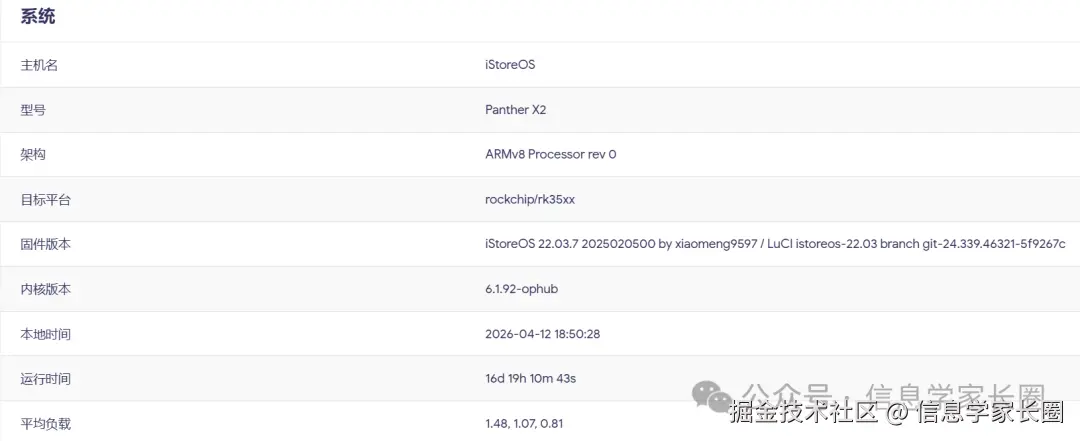Select the 目标平台 label
This screenshot has height=441, width=1080.
(45, 201)
